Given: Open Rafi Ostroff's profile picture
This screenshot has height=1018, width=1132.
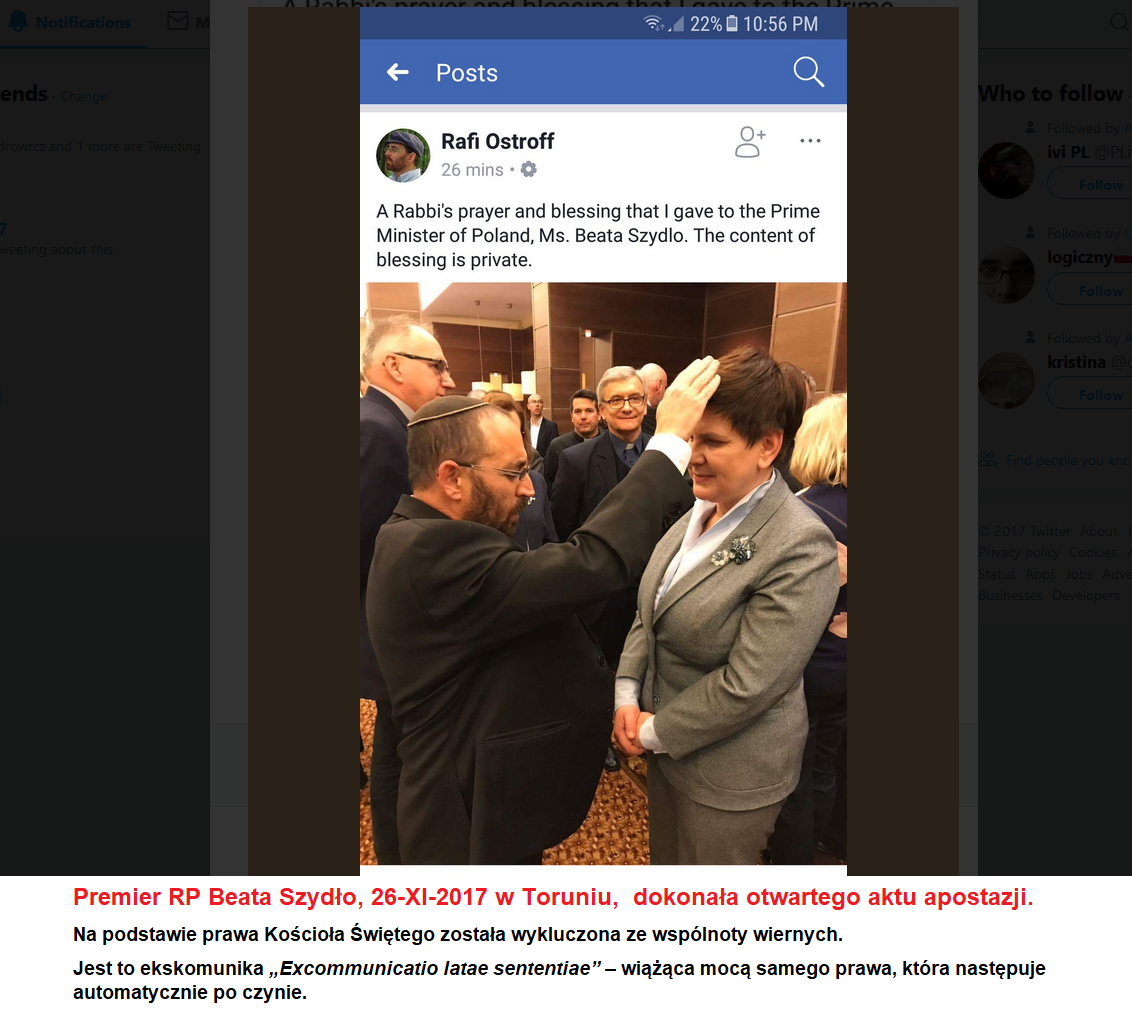Looking at the screenshot, I should tap(403, 155).
